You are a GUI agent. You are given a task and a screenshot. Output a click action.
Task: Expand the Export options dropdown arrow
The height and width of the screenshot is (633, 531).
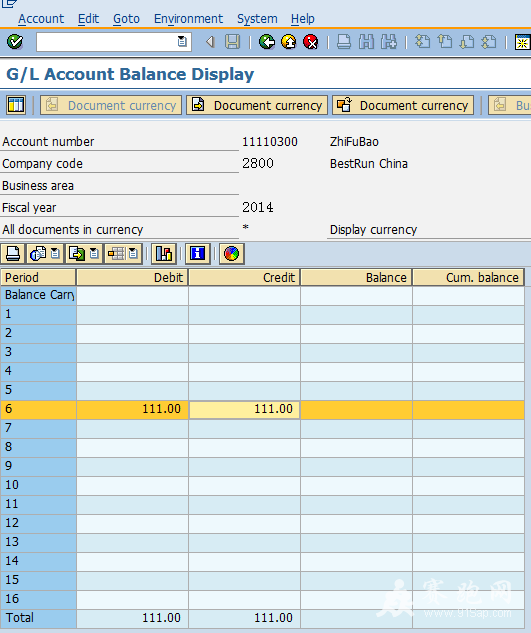[94, 254]
